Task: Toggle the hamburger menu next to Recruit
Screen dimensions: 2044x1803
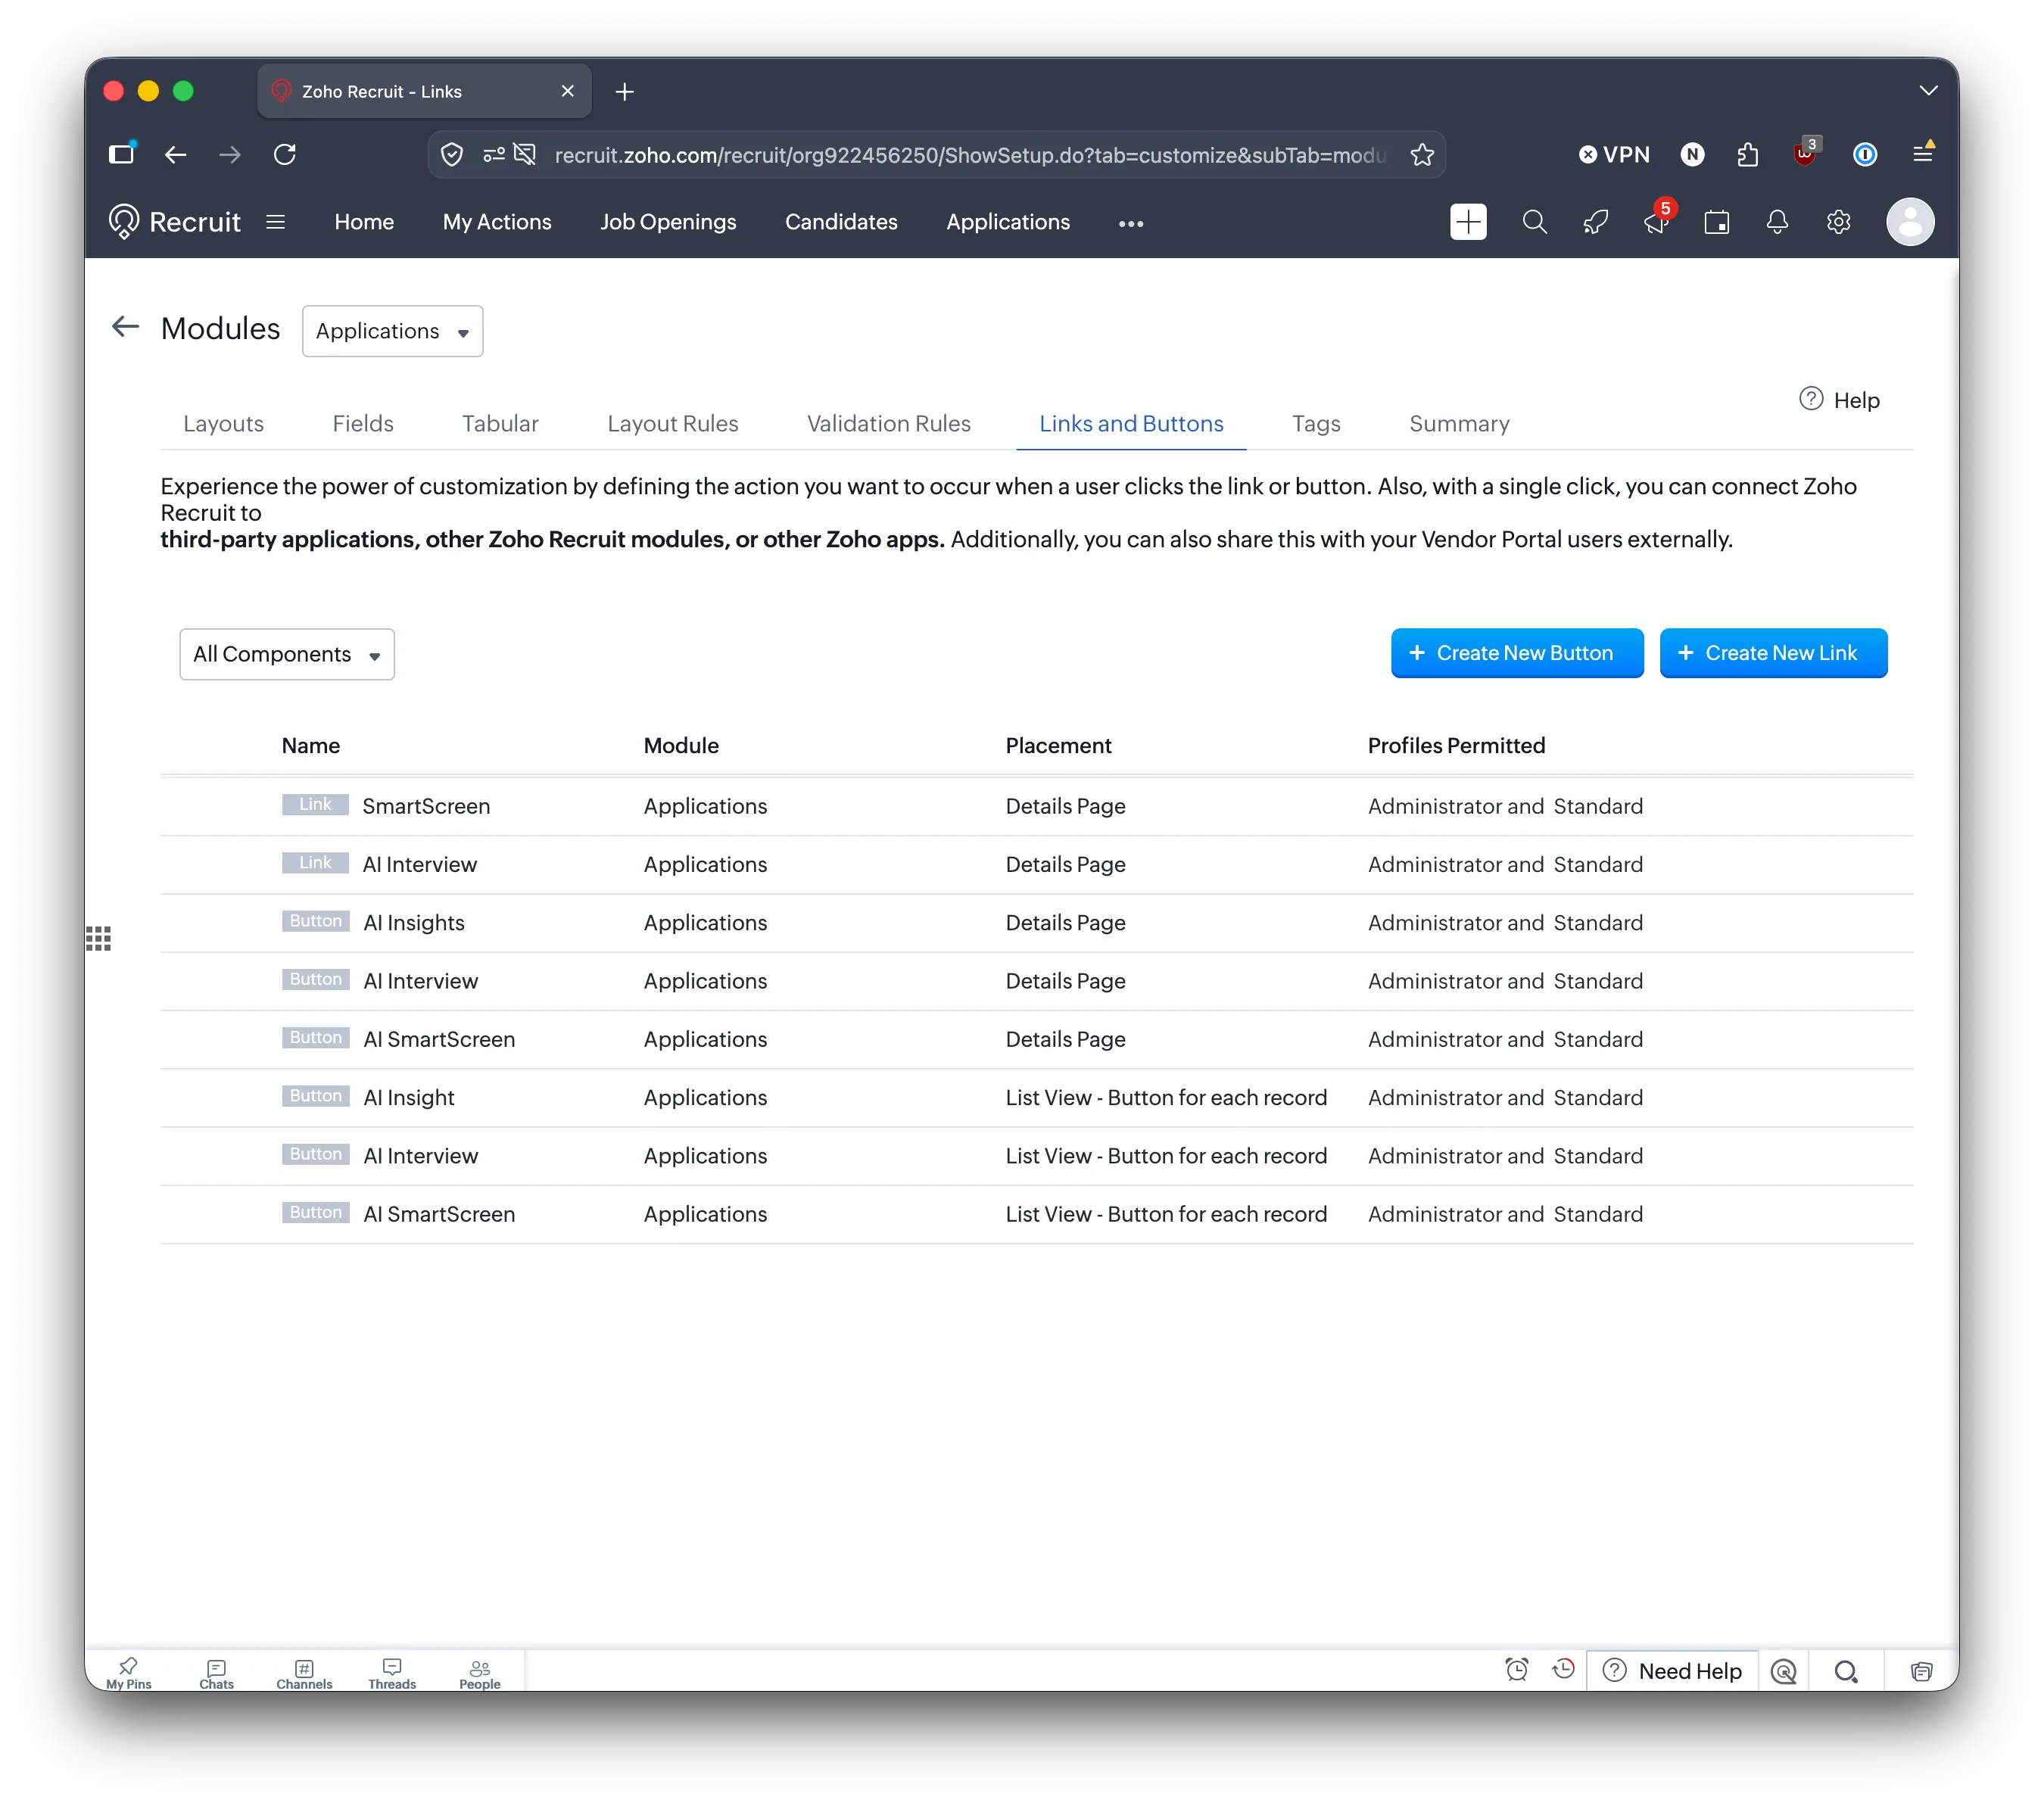Action: [x=276, y=222]
